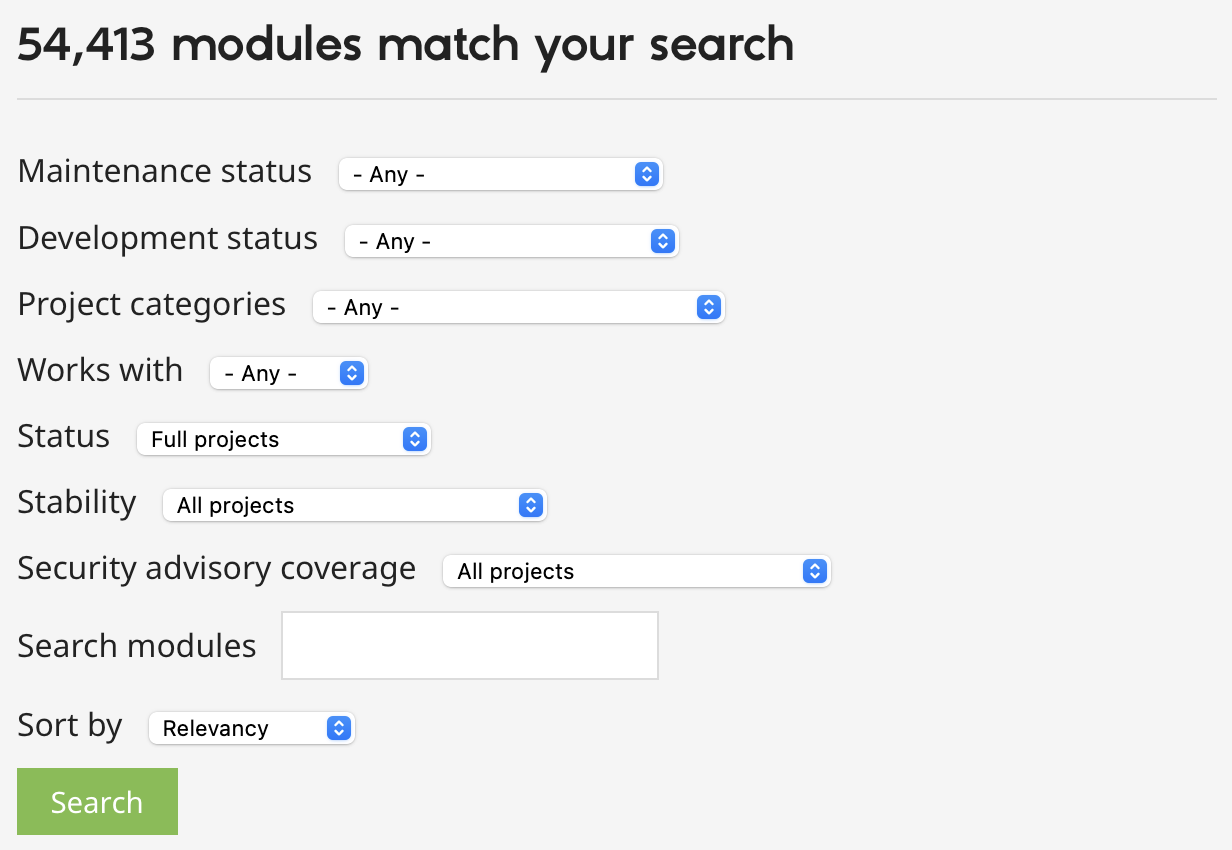Focus the Search modules text field
The height and width of the screenshot is (850, 1232).
pyautogui.click(x=470, y=645)
